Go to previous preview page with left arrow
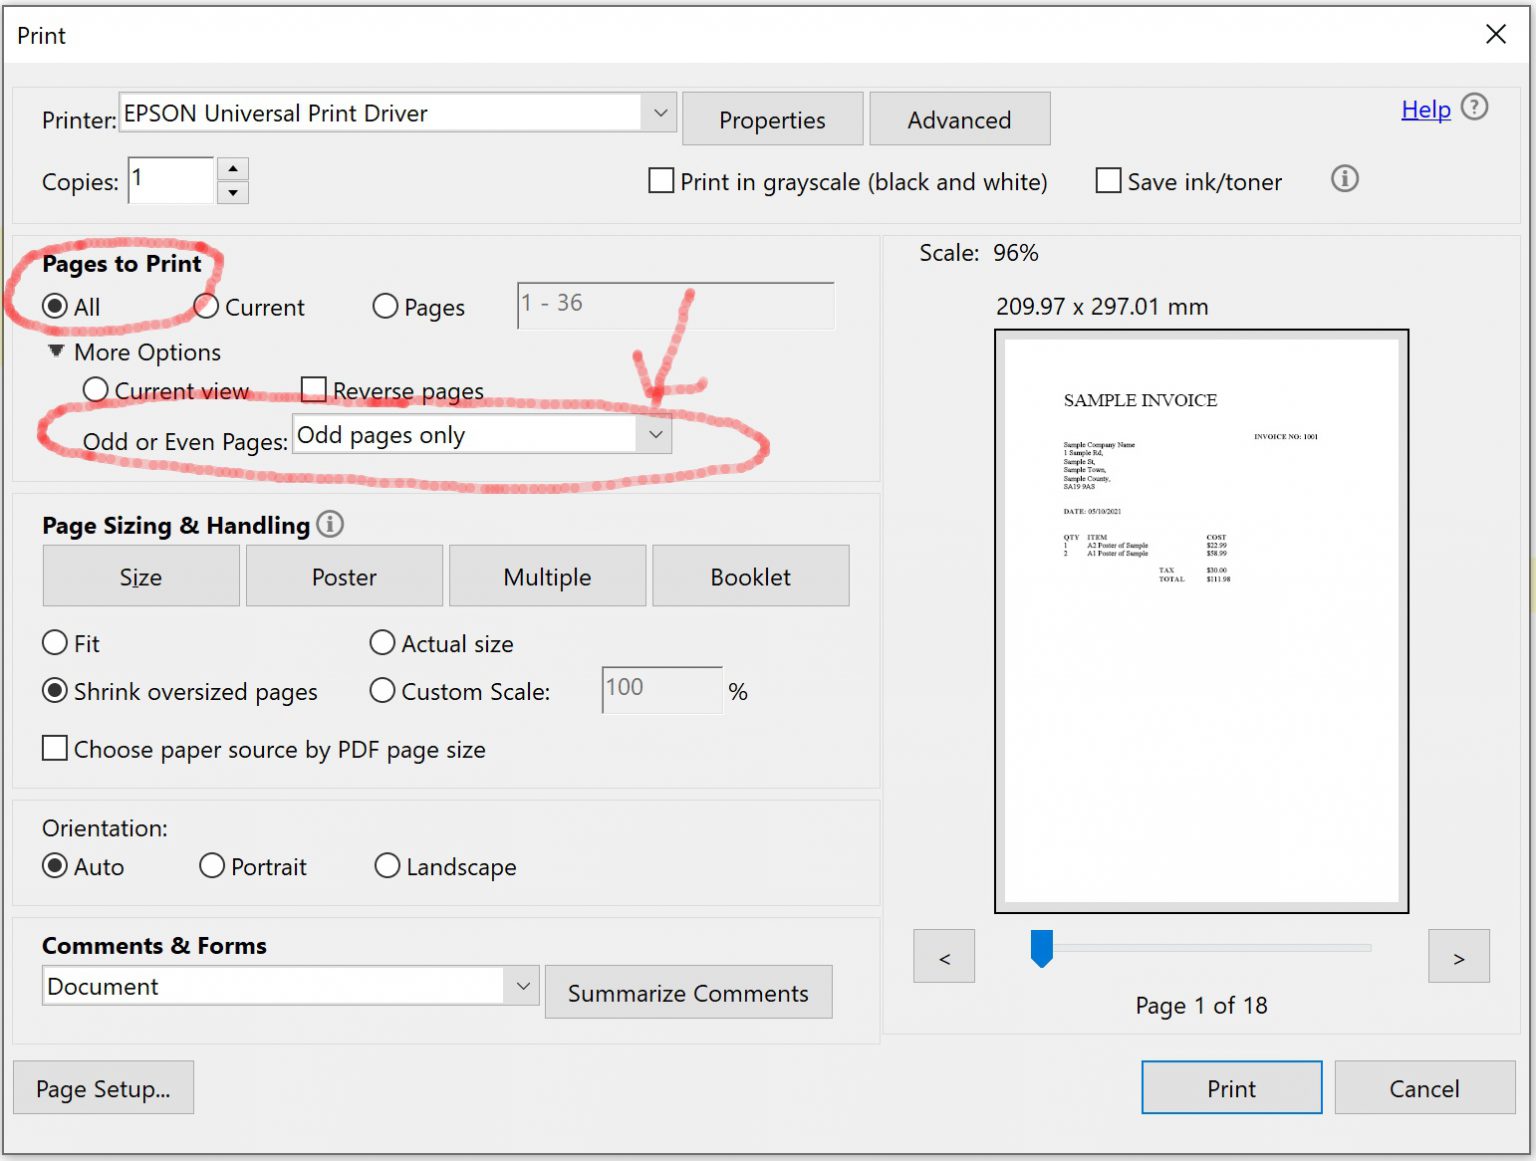The width and height of the screenshot is (1536, 1161). tap(943, 955)
